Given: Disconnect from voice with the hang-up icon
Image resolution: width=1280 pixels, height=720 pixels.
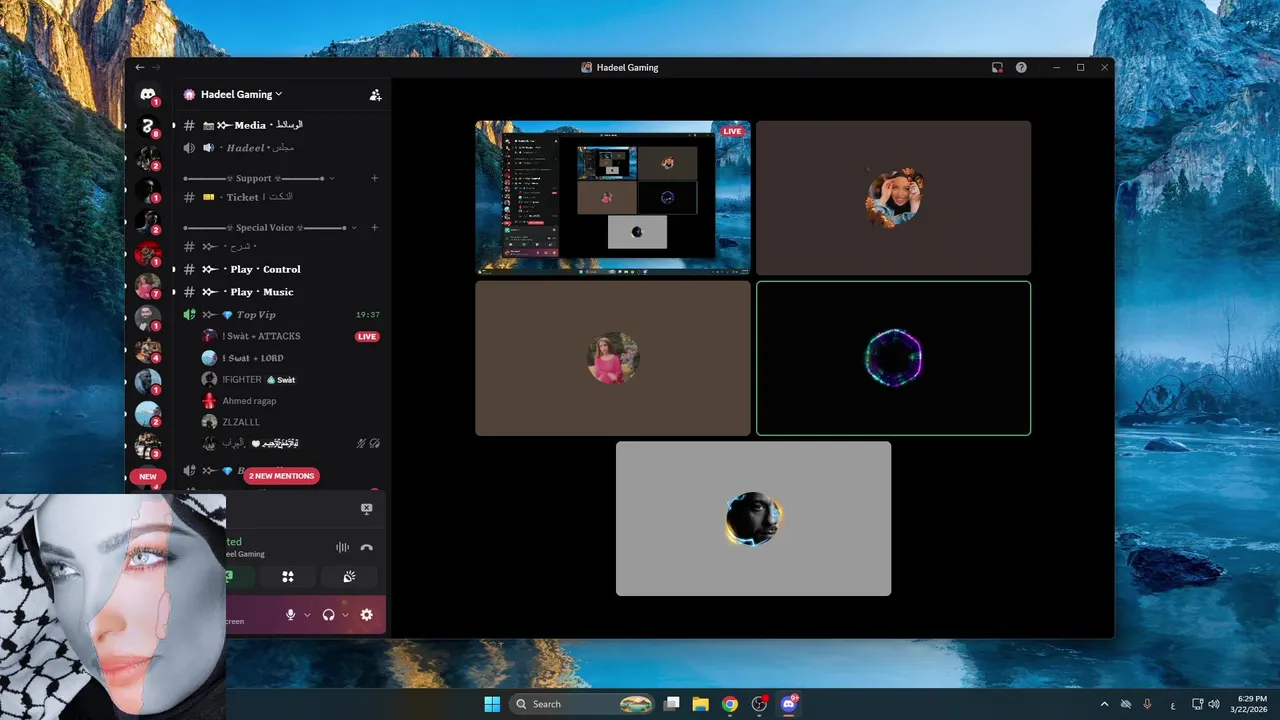Looking at the screenshot, I should pyautogui.click(x=367, y=547).
